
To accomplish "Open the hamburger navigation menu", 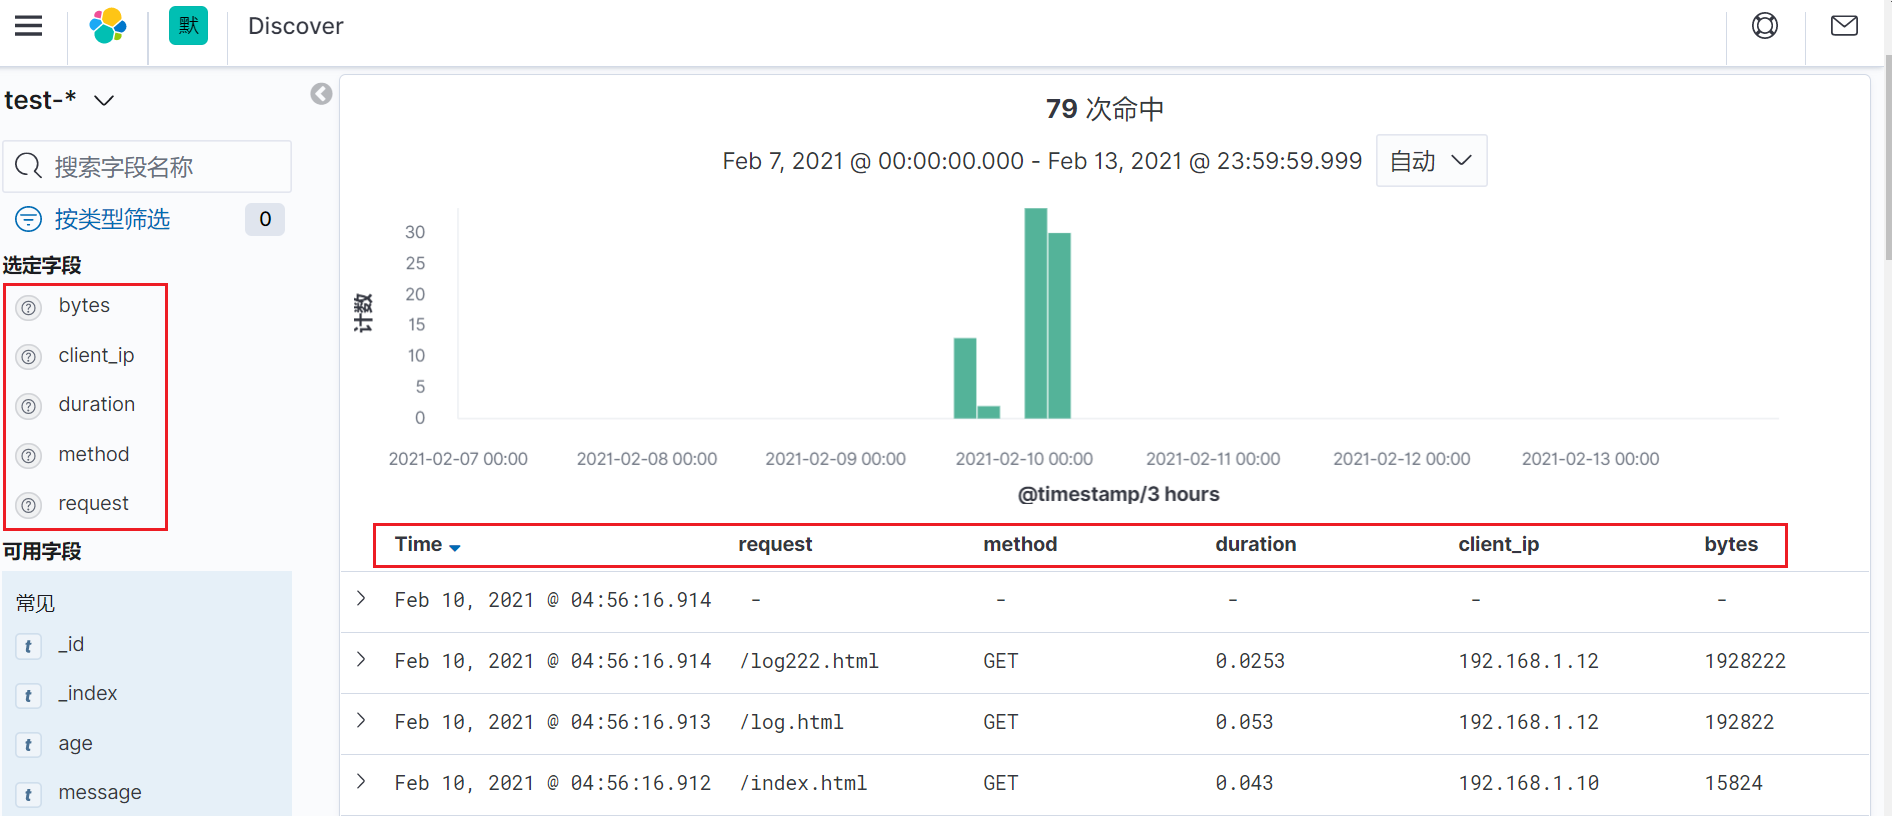I will click(29, 26).
